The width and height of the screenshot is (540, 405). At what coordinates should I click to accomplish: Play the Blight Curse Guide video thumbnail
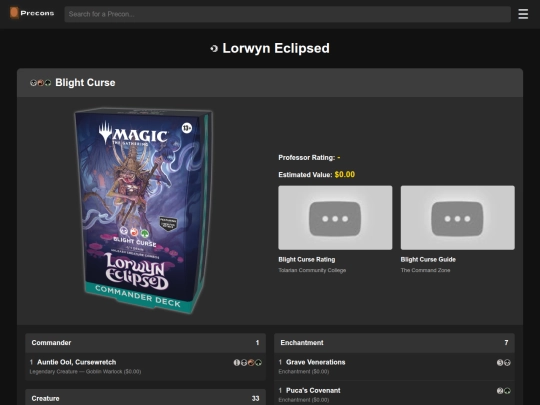(x=458, y=218)
